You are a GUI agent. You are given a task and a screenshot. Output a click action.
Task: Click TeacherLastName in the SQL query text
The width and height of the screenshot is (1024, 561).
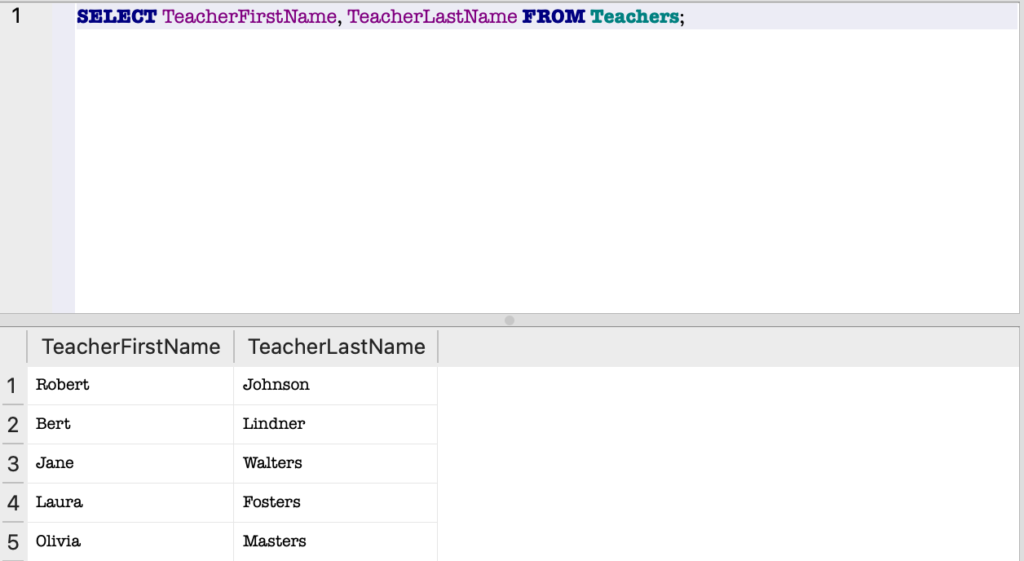point(432,18)
